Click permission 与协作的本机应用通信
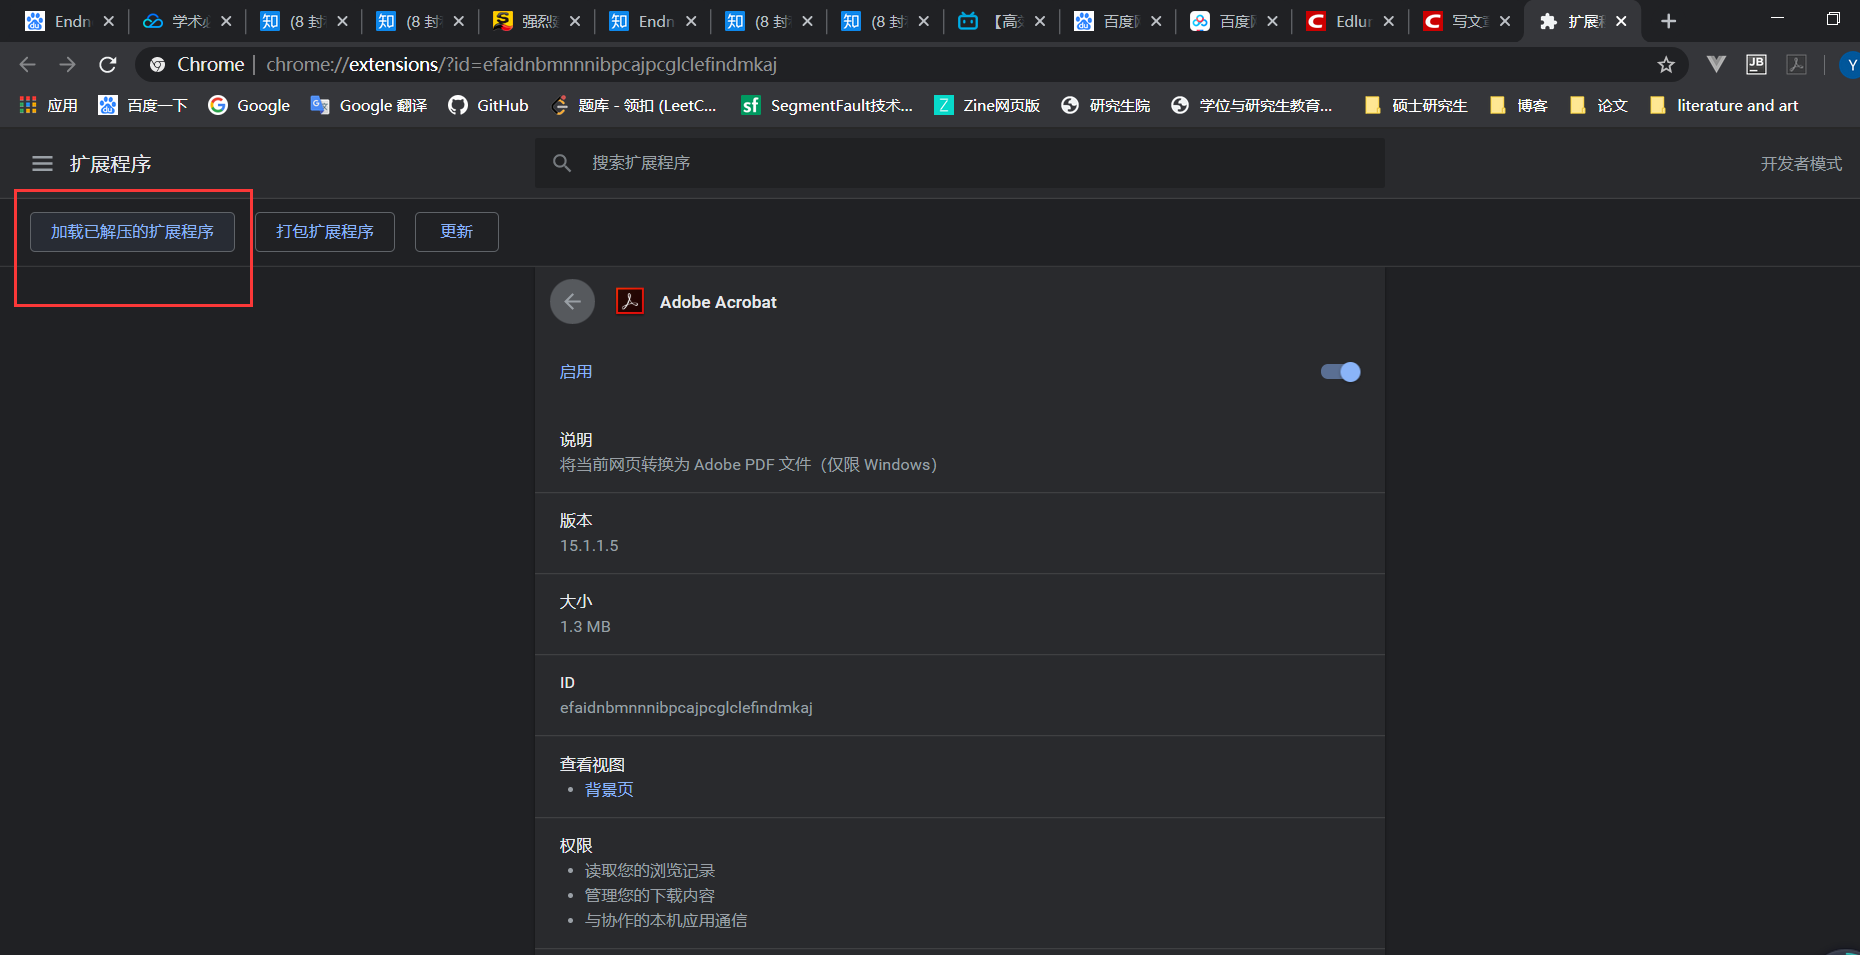The width and height of the screenshot is (1860, 955). point(666,921)
